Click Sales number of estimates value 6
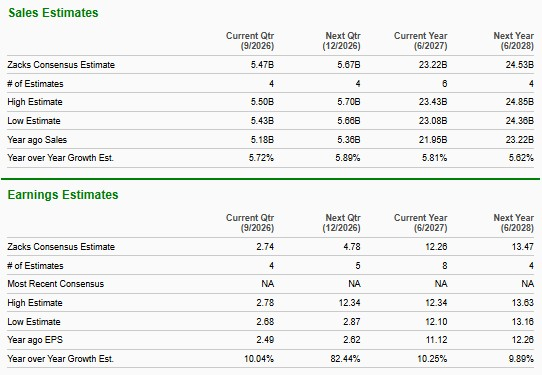 tap(445, 84)
